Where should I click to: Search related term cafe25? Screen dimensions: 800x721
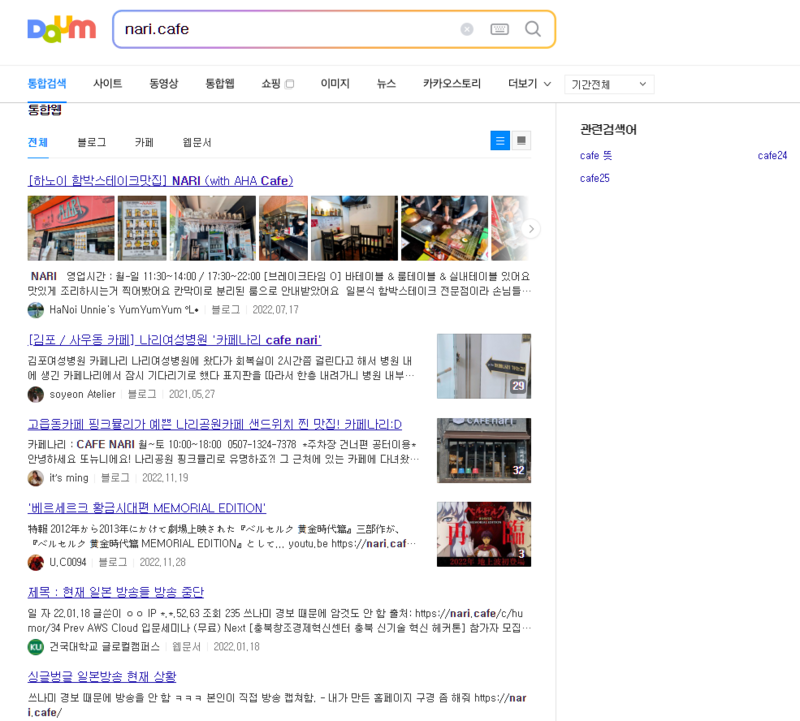click(594, 179)
